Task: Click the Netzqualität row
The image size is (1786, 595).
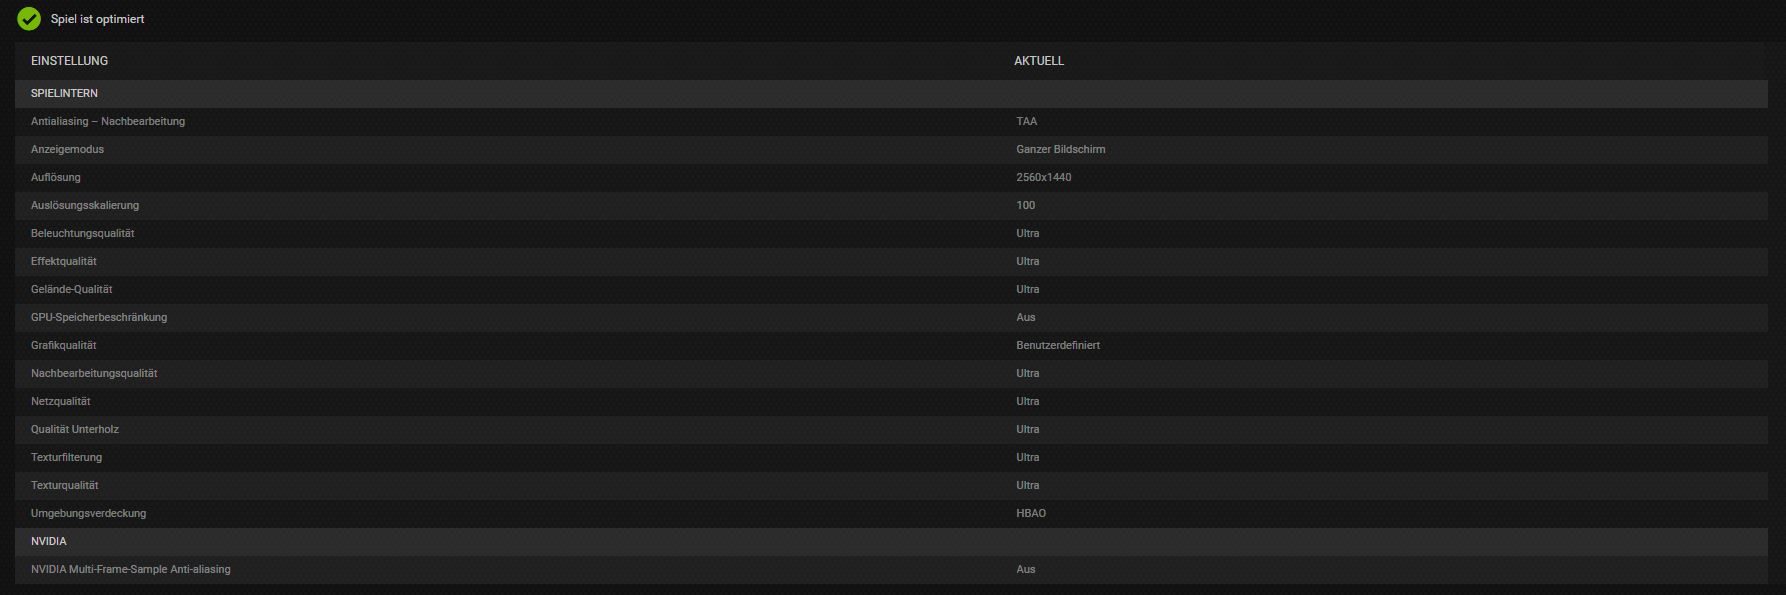Action: (891, 401)
